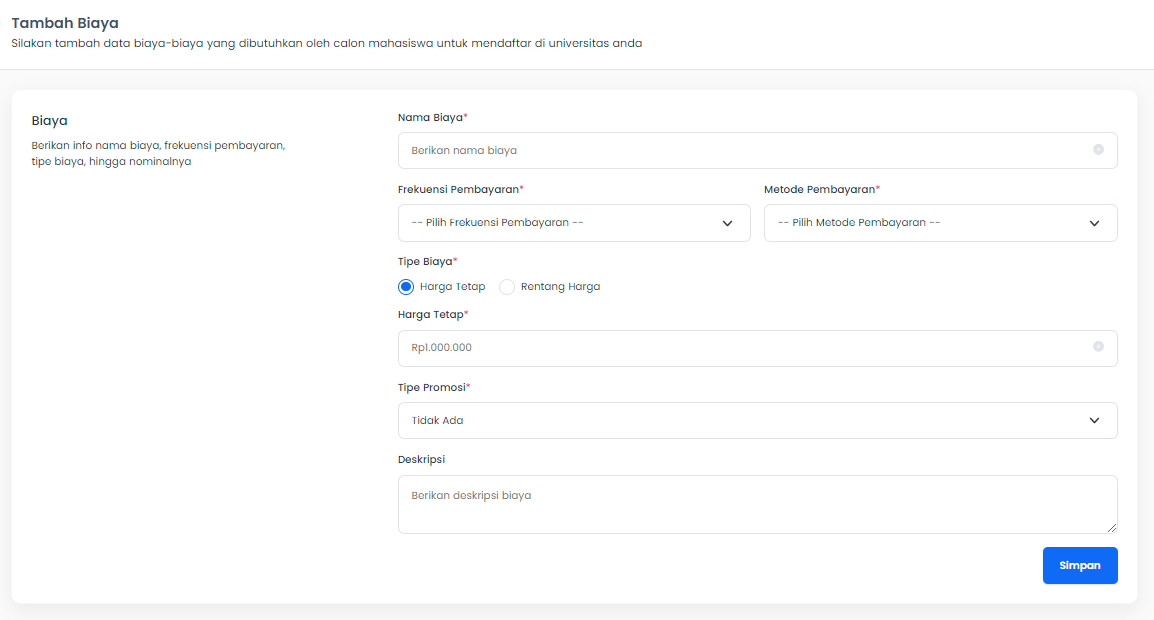
Task: Open the Tipe Promosi dropdown showing Tidak Ada
Action: (x=757, y=420)
